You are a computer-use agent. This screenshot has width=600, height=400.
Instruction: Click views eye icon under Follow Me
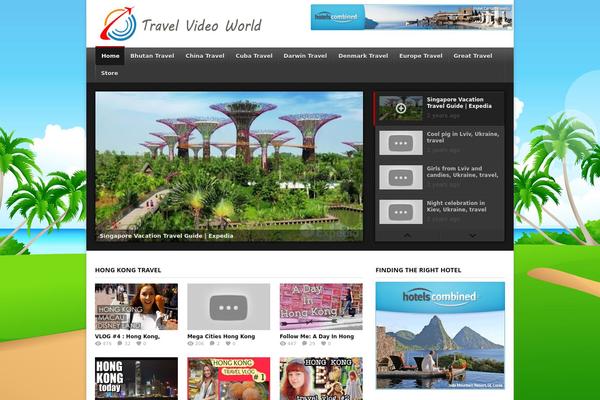point(283,344)
